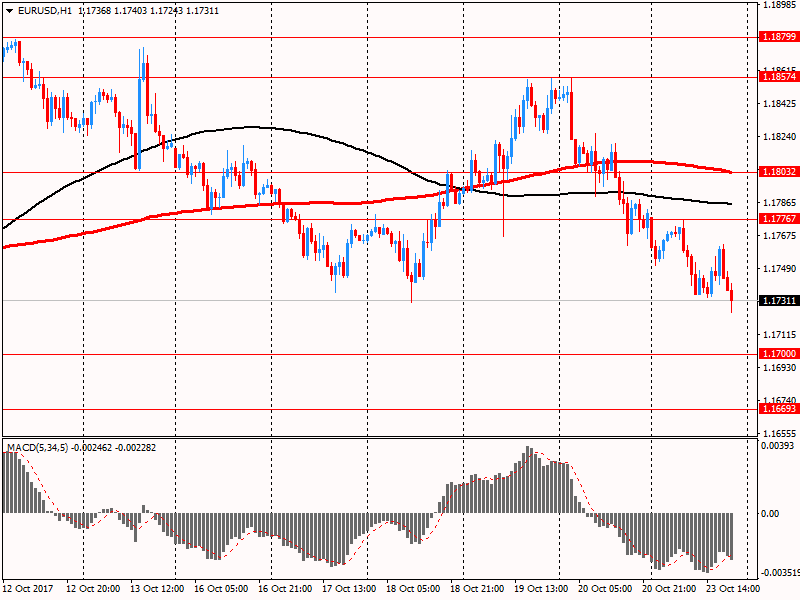
Task: Select the 1.17865 price scale value
Action: tap(779, 203)
